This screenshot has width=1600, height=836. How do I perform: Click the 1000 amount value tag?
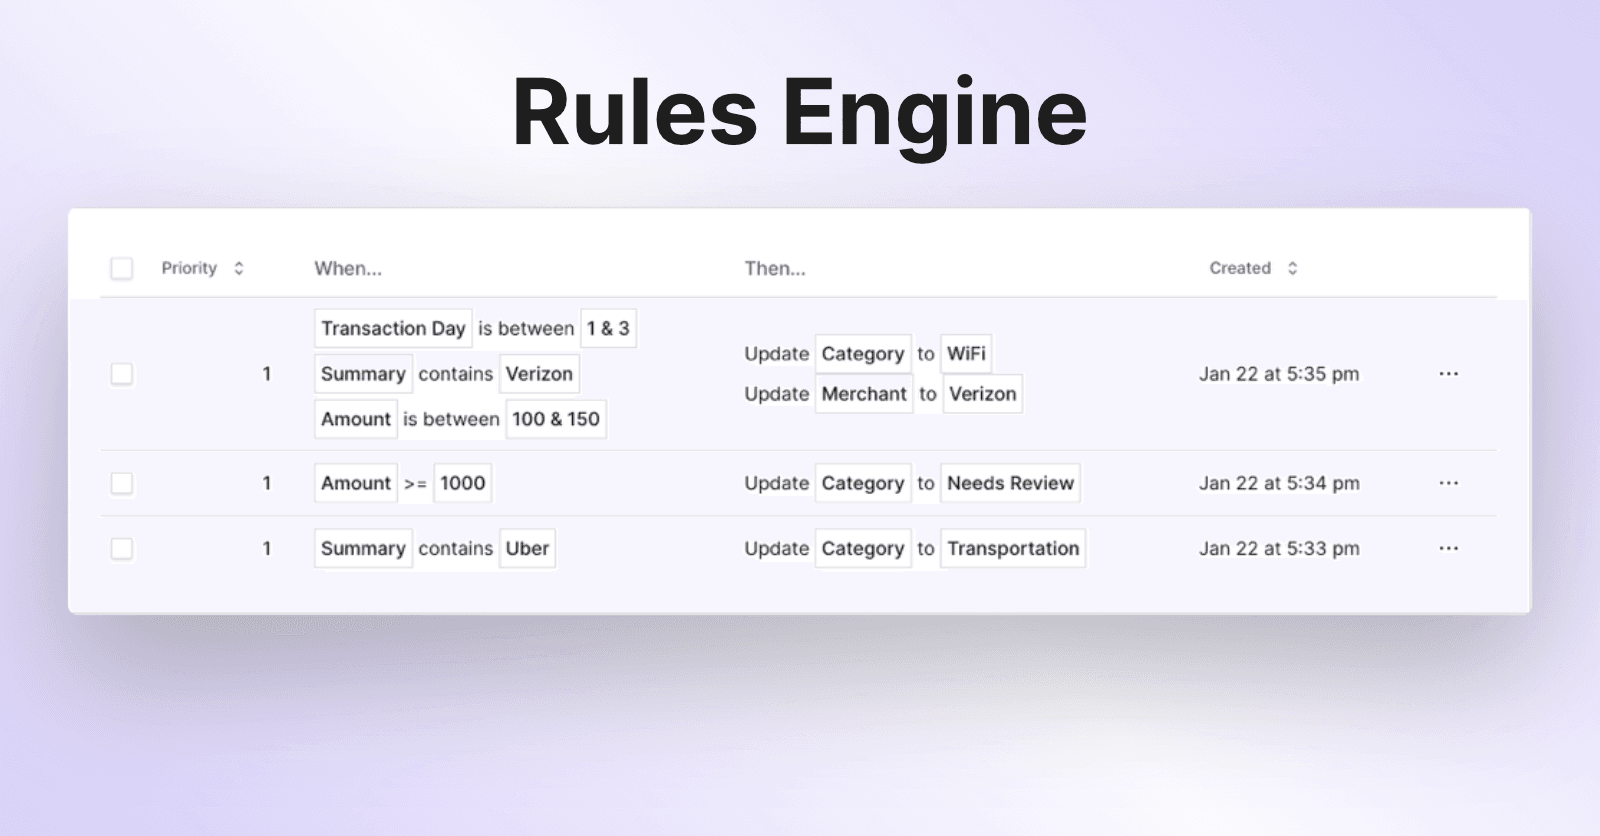point(462,483)
